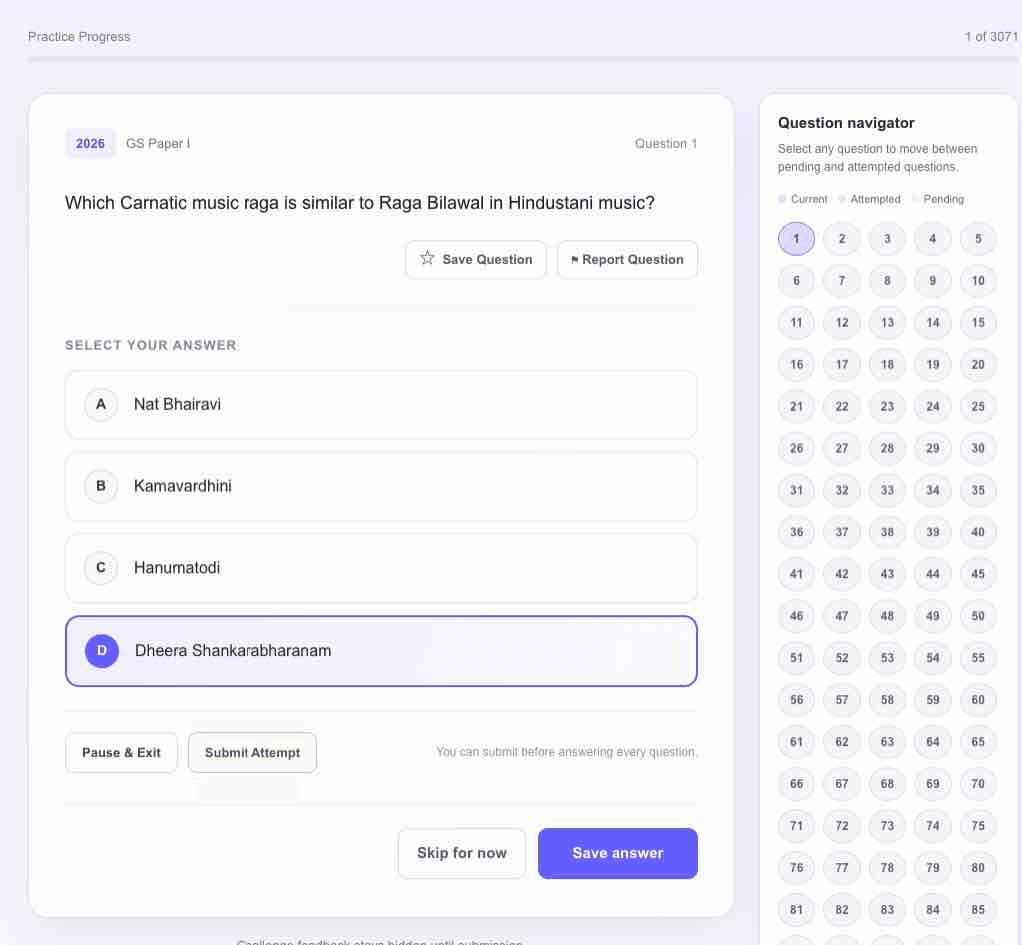
Task: Navigate to question 12
Action: [841, 323]
